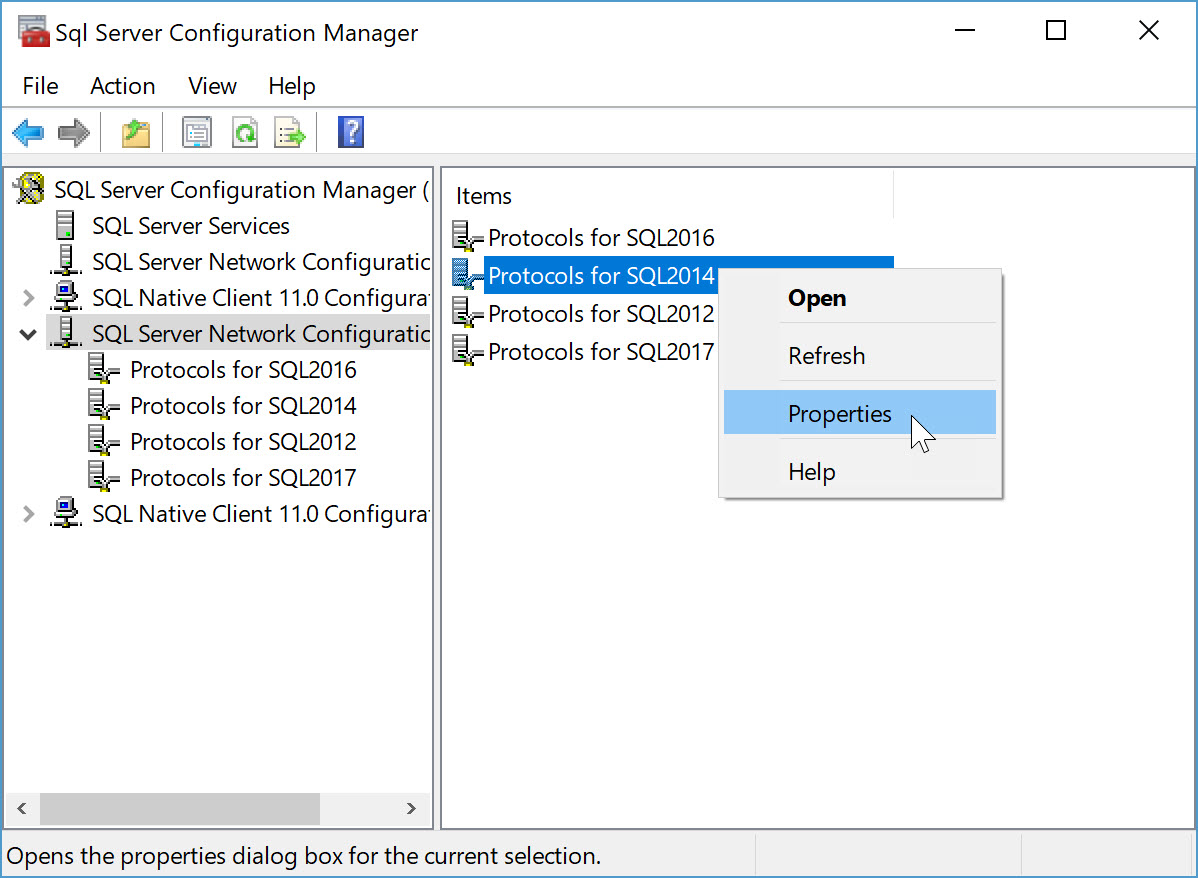Open the Properties toolbar icon

196,132
